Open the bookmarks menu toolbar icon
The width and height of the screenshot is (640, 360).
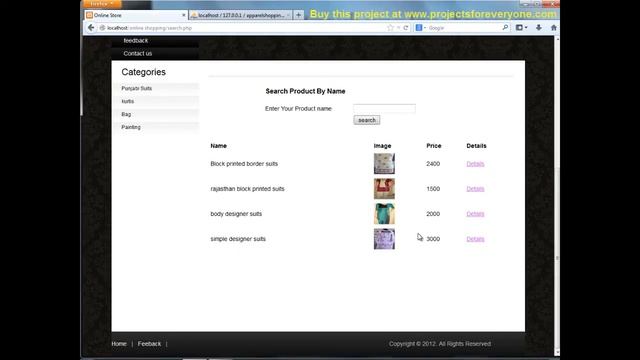point(521,28)
